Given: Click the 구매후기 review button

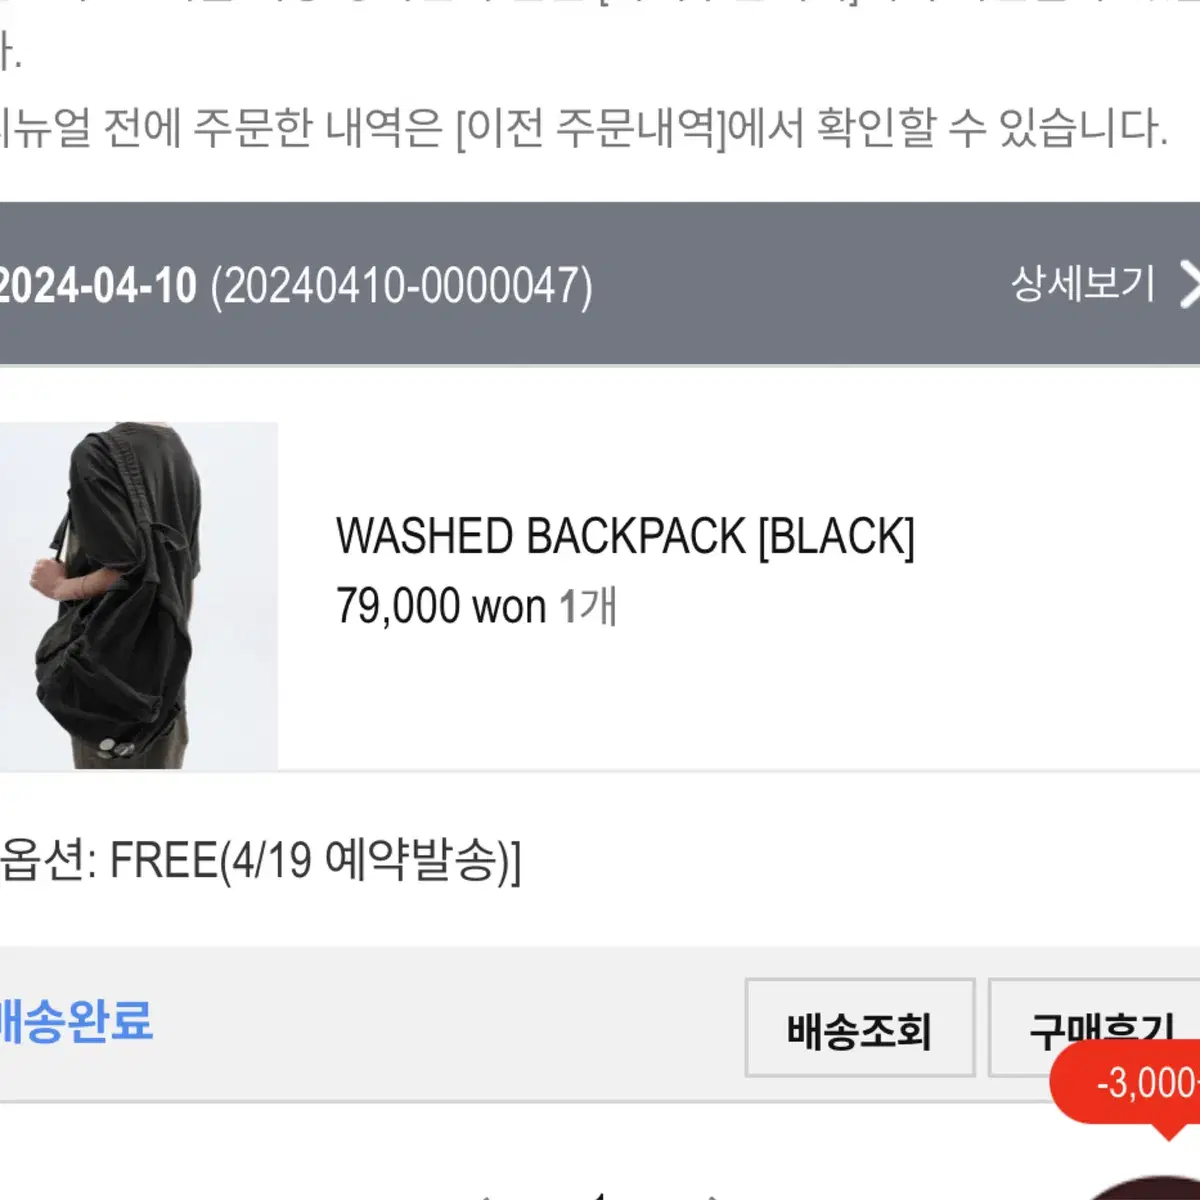Looking at the screenshot, I should (x=1095, y=1028).
